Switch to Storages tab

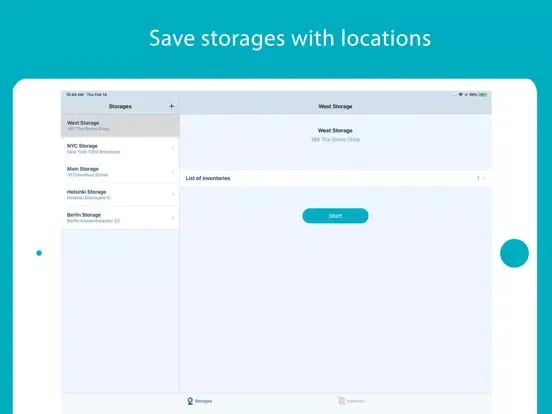click(x=200, y=401)
